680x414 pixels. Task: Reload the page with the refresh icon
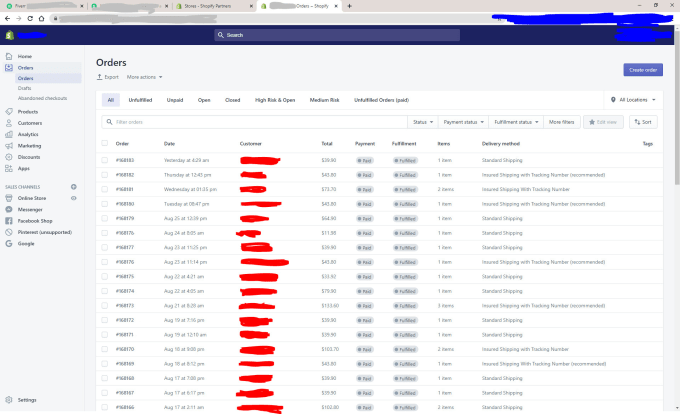click(30, 18)
